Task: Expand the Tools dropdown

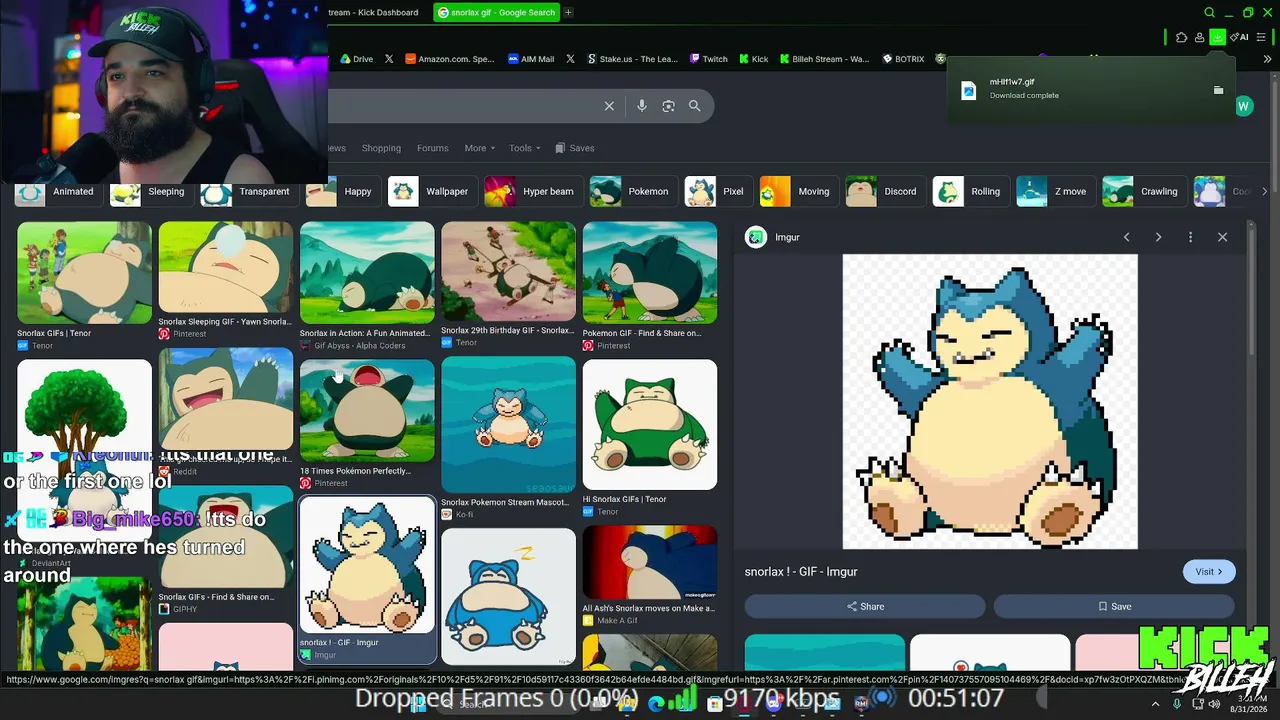Action: coord(525,148)
